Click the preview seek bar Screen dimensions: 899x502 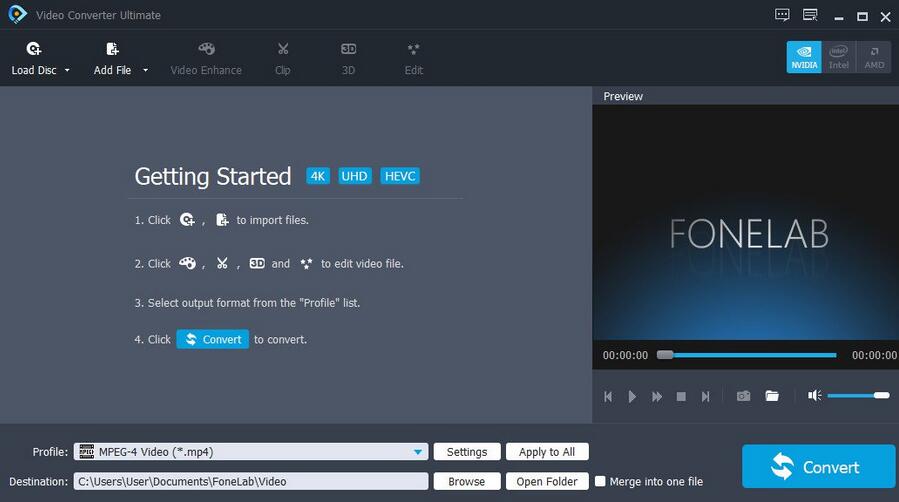coord(746,355)
